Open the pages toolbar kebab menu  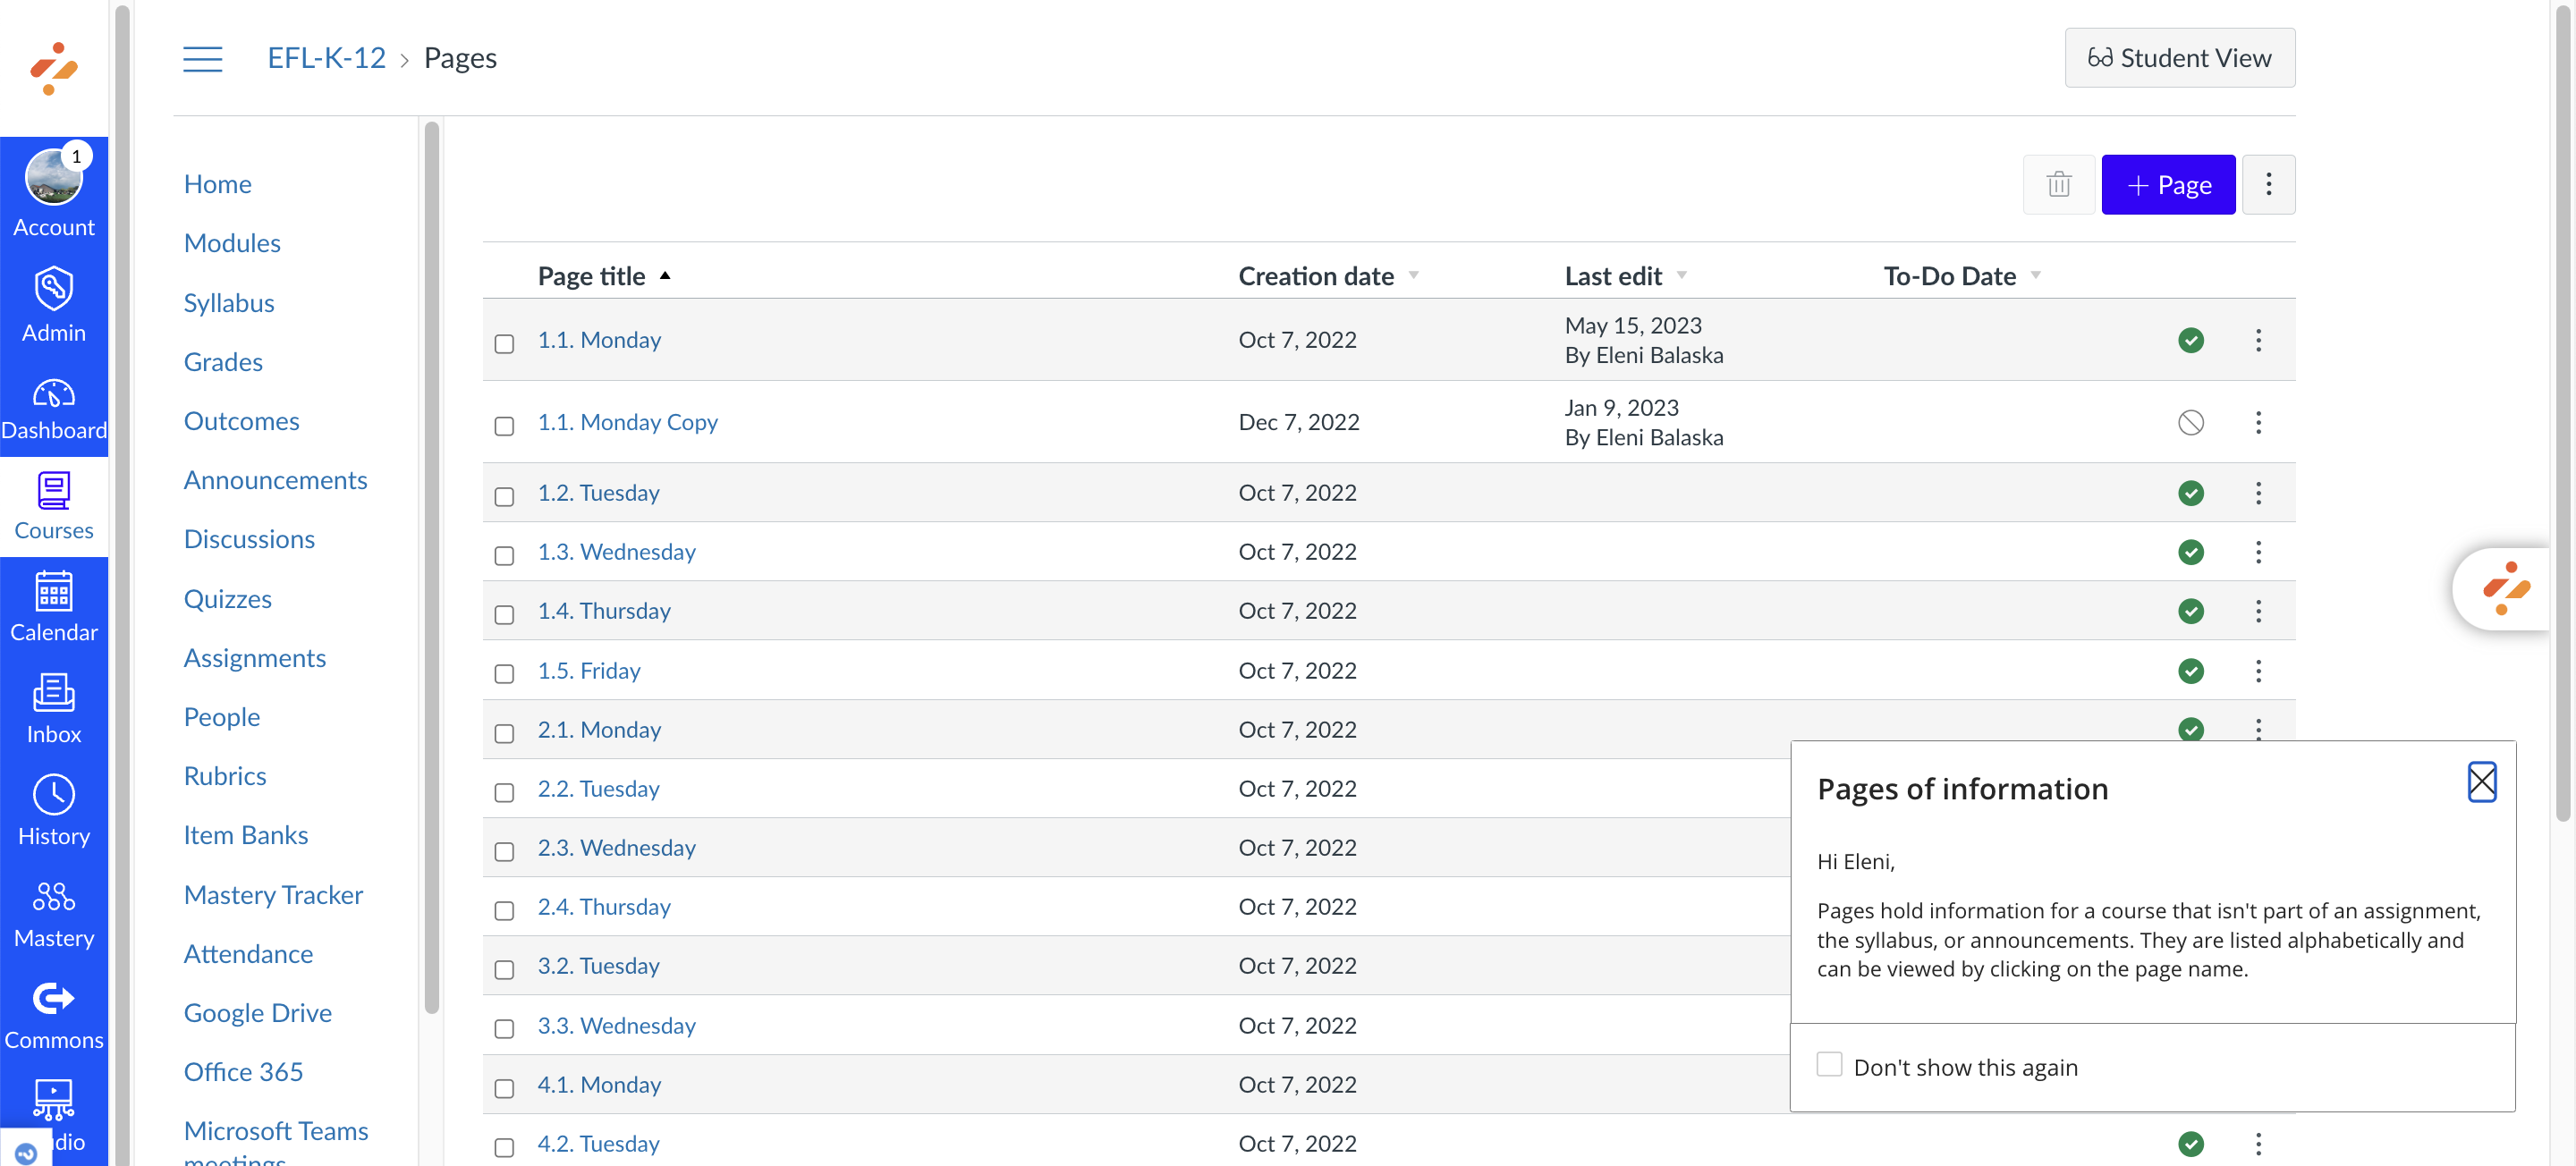pos(2267,184)
